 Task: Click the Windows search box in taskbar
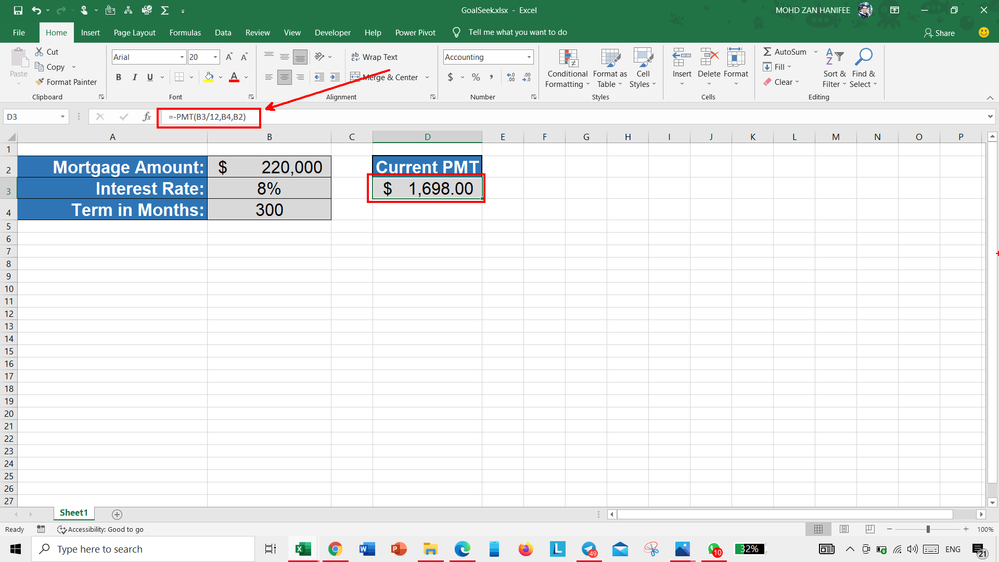tap(143, 549)
